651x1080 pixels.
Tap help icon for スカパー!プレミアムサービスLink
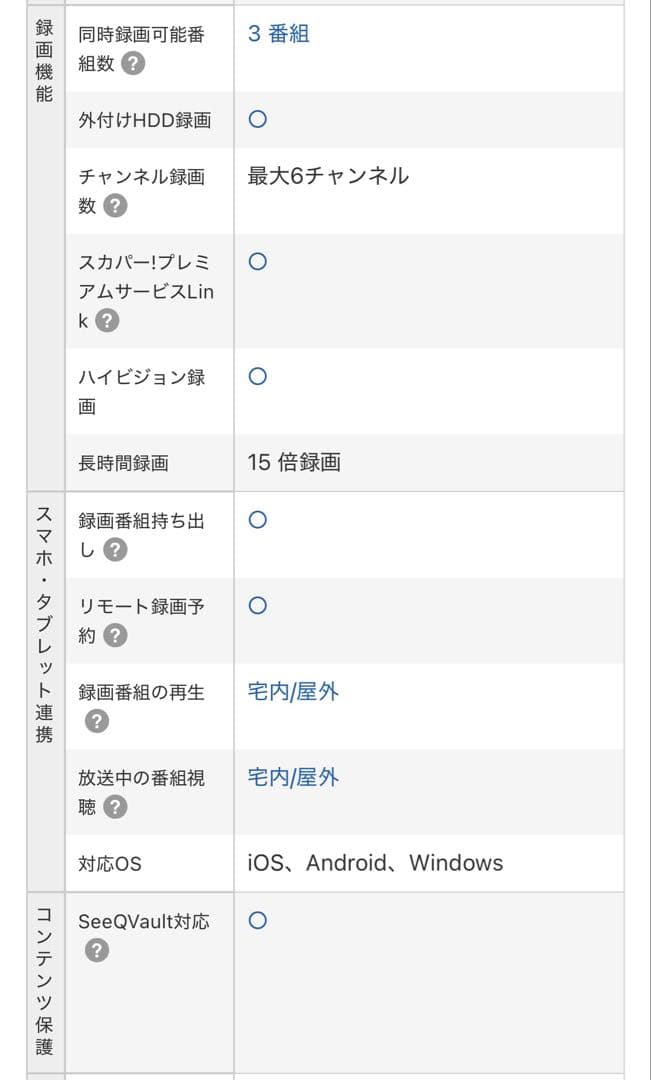pyautogui.click(x=108, y=321)
